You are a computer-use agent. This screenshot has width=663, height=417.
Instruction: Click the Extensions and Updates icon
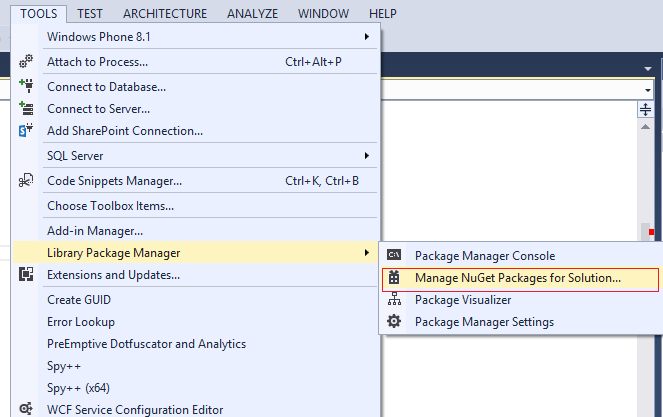click(x=26, y=274)
